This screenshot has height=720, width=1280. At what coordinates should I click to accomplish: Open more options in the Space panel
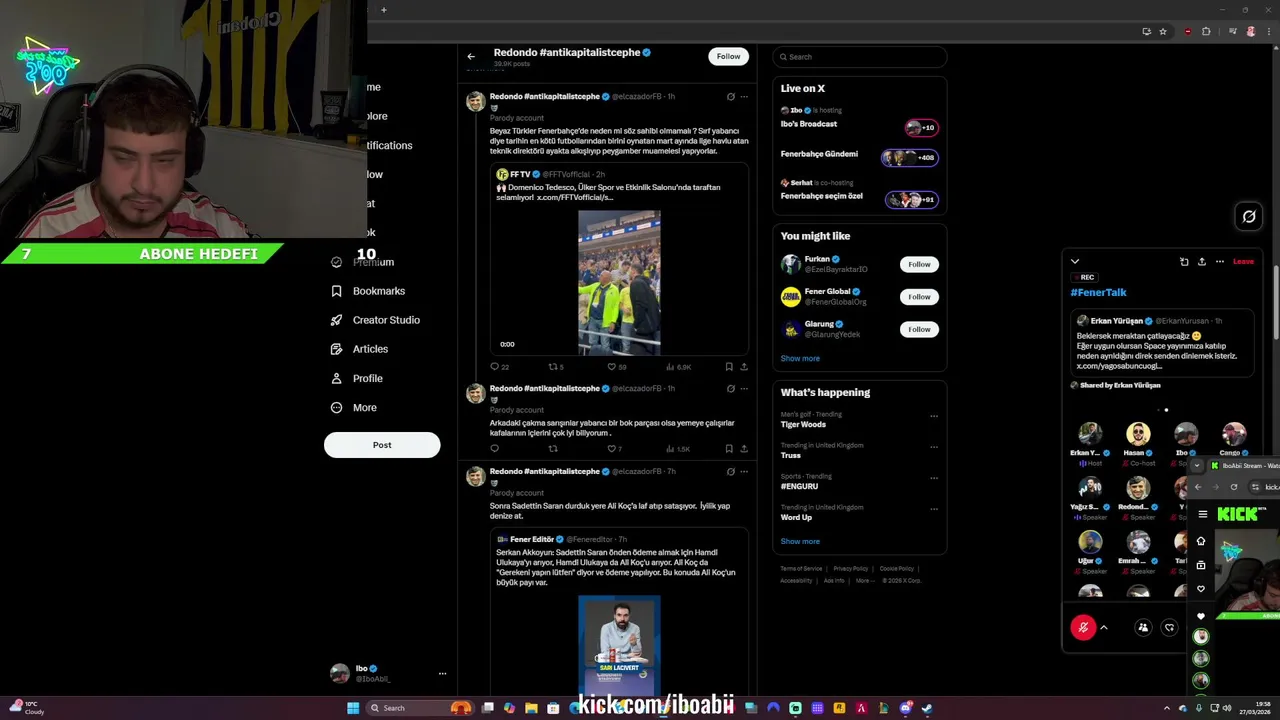[x=1220, y=261]
